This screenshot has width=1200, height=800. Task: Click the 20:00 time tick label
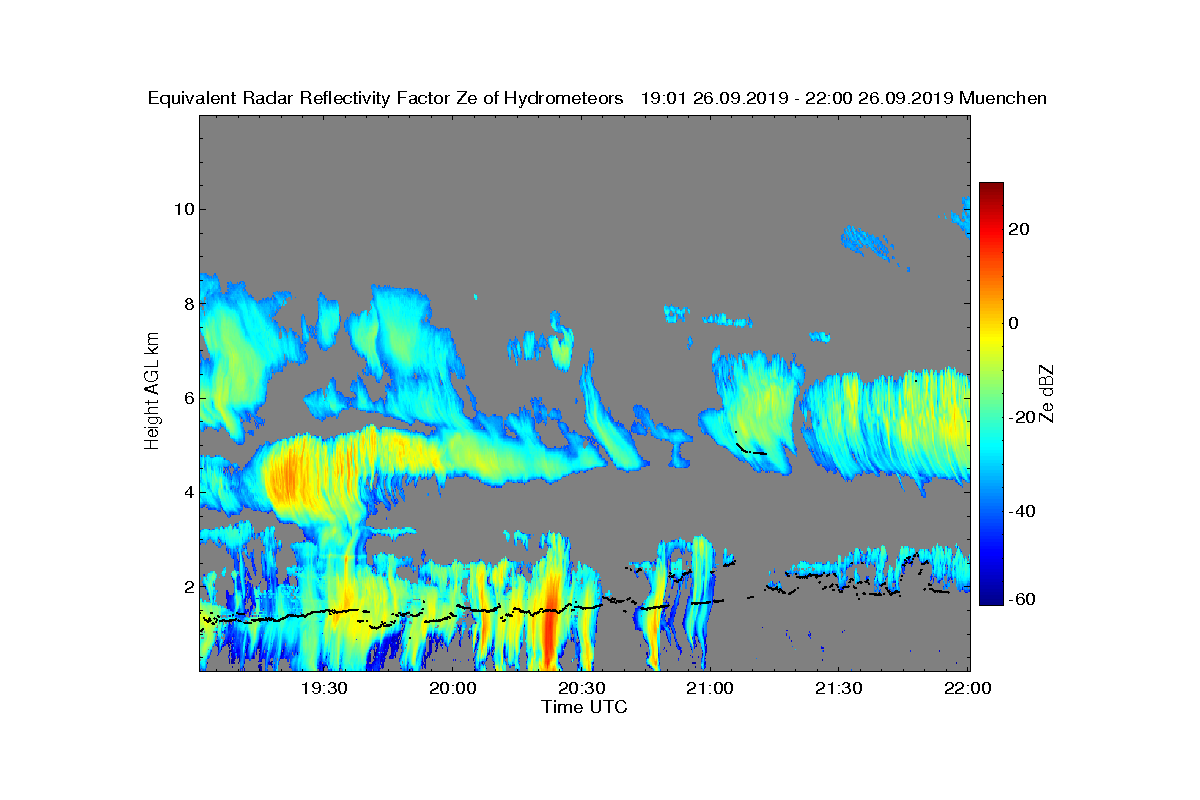pyautogui.click(x=453, y=688)
